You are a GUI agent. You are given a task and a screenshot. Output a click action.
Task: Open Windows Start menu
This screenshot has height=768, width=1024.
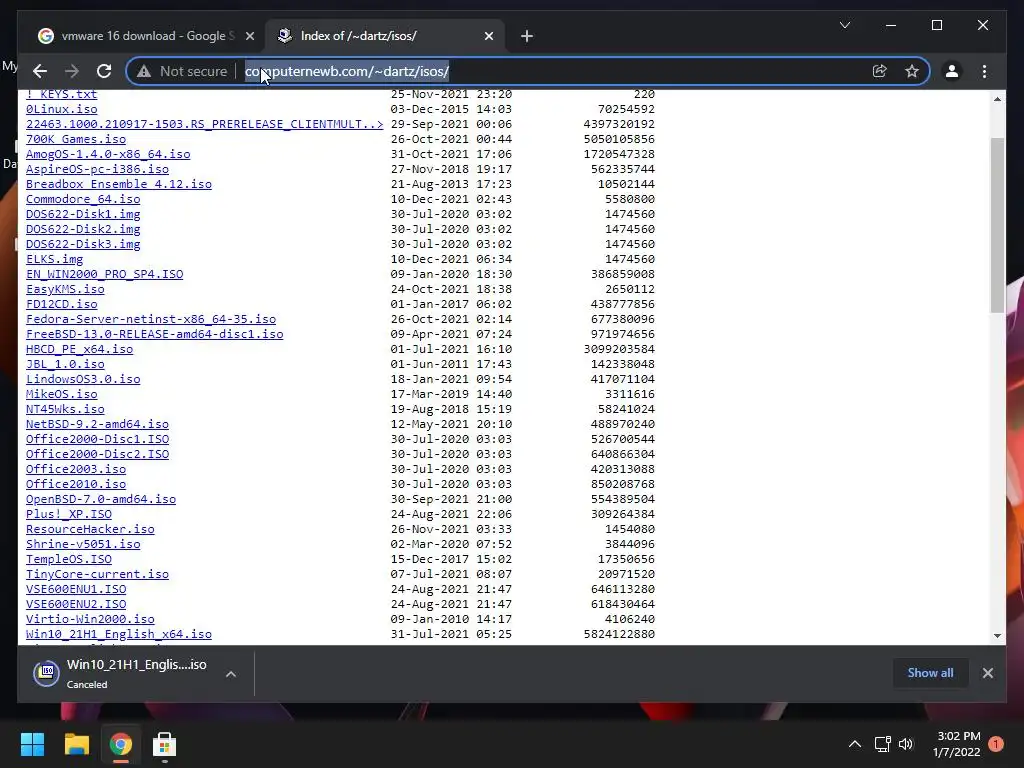(x=32, y=744)
